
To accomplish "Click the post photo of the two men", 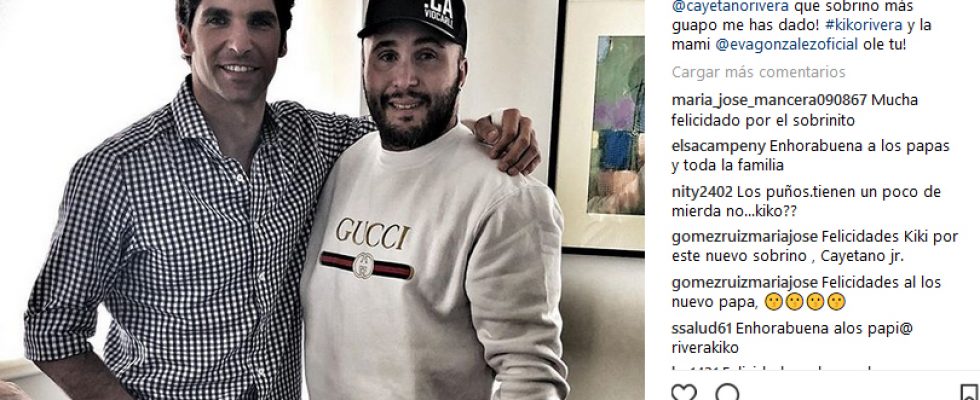I will pyautogui.click(x=322, y=200).
